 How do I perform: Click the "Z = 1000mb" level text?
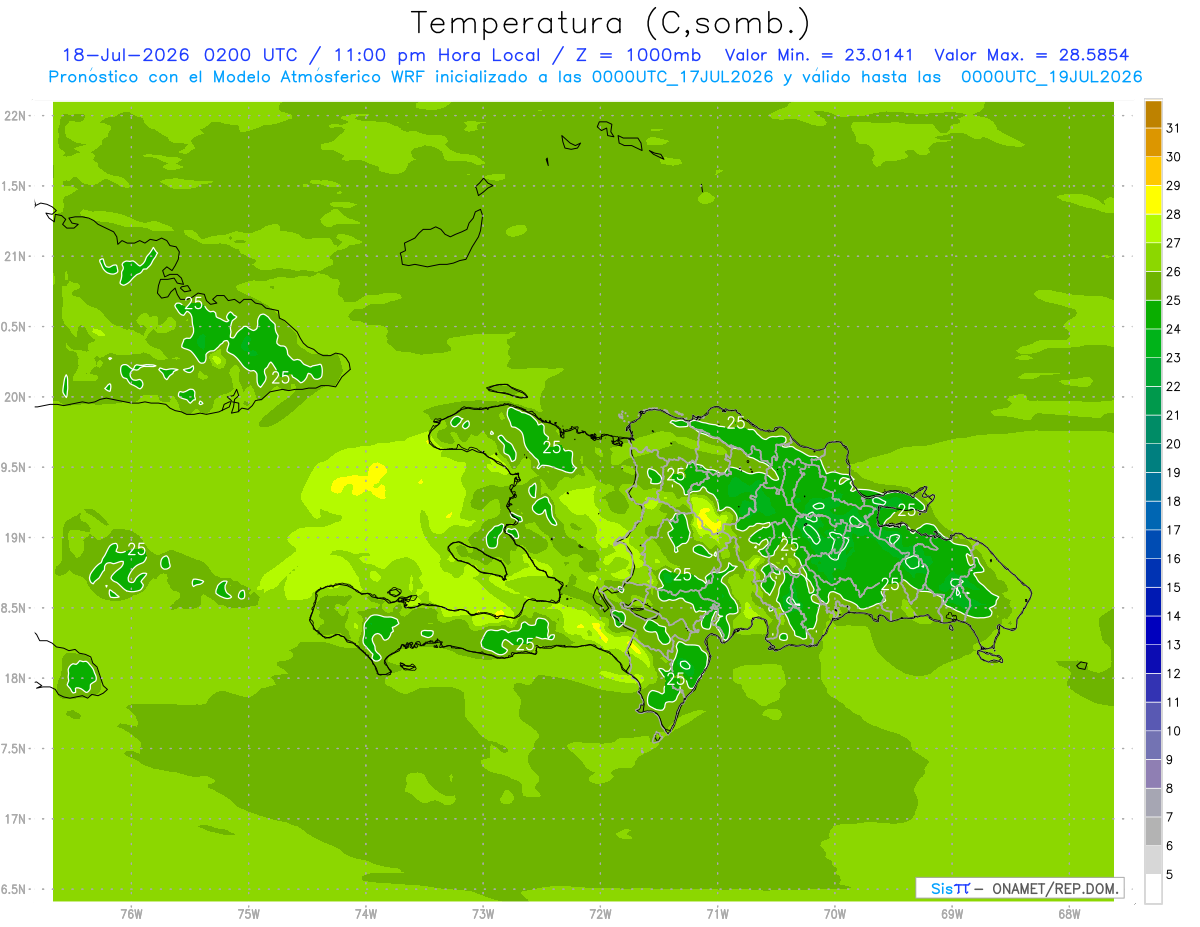coord(637,55)
